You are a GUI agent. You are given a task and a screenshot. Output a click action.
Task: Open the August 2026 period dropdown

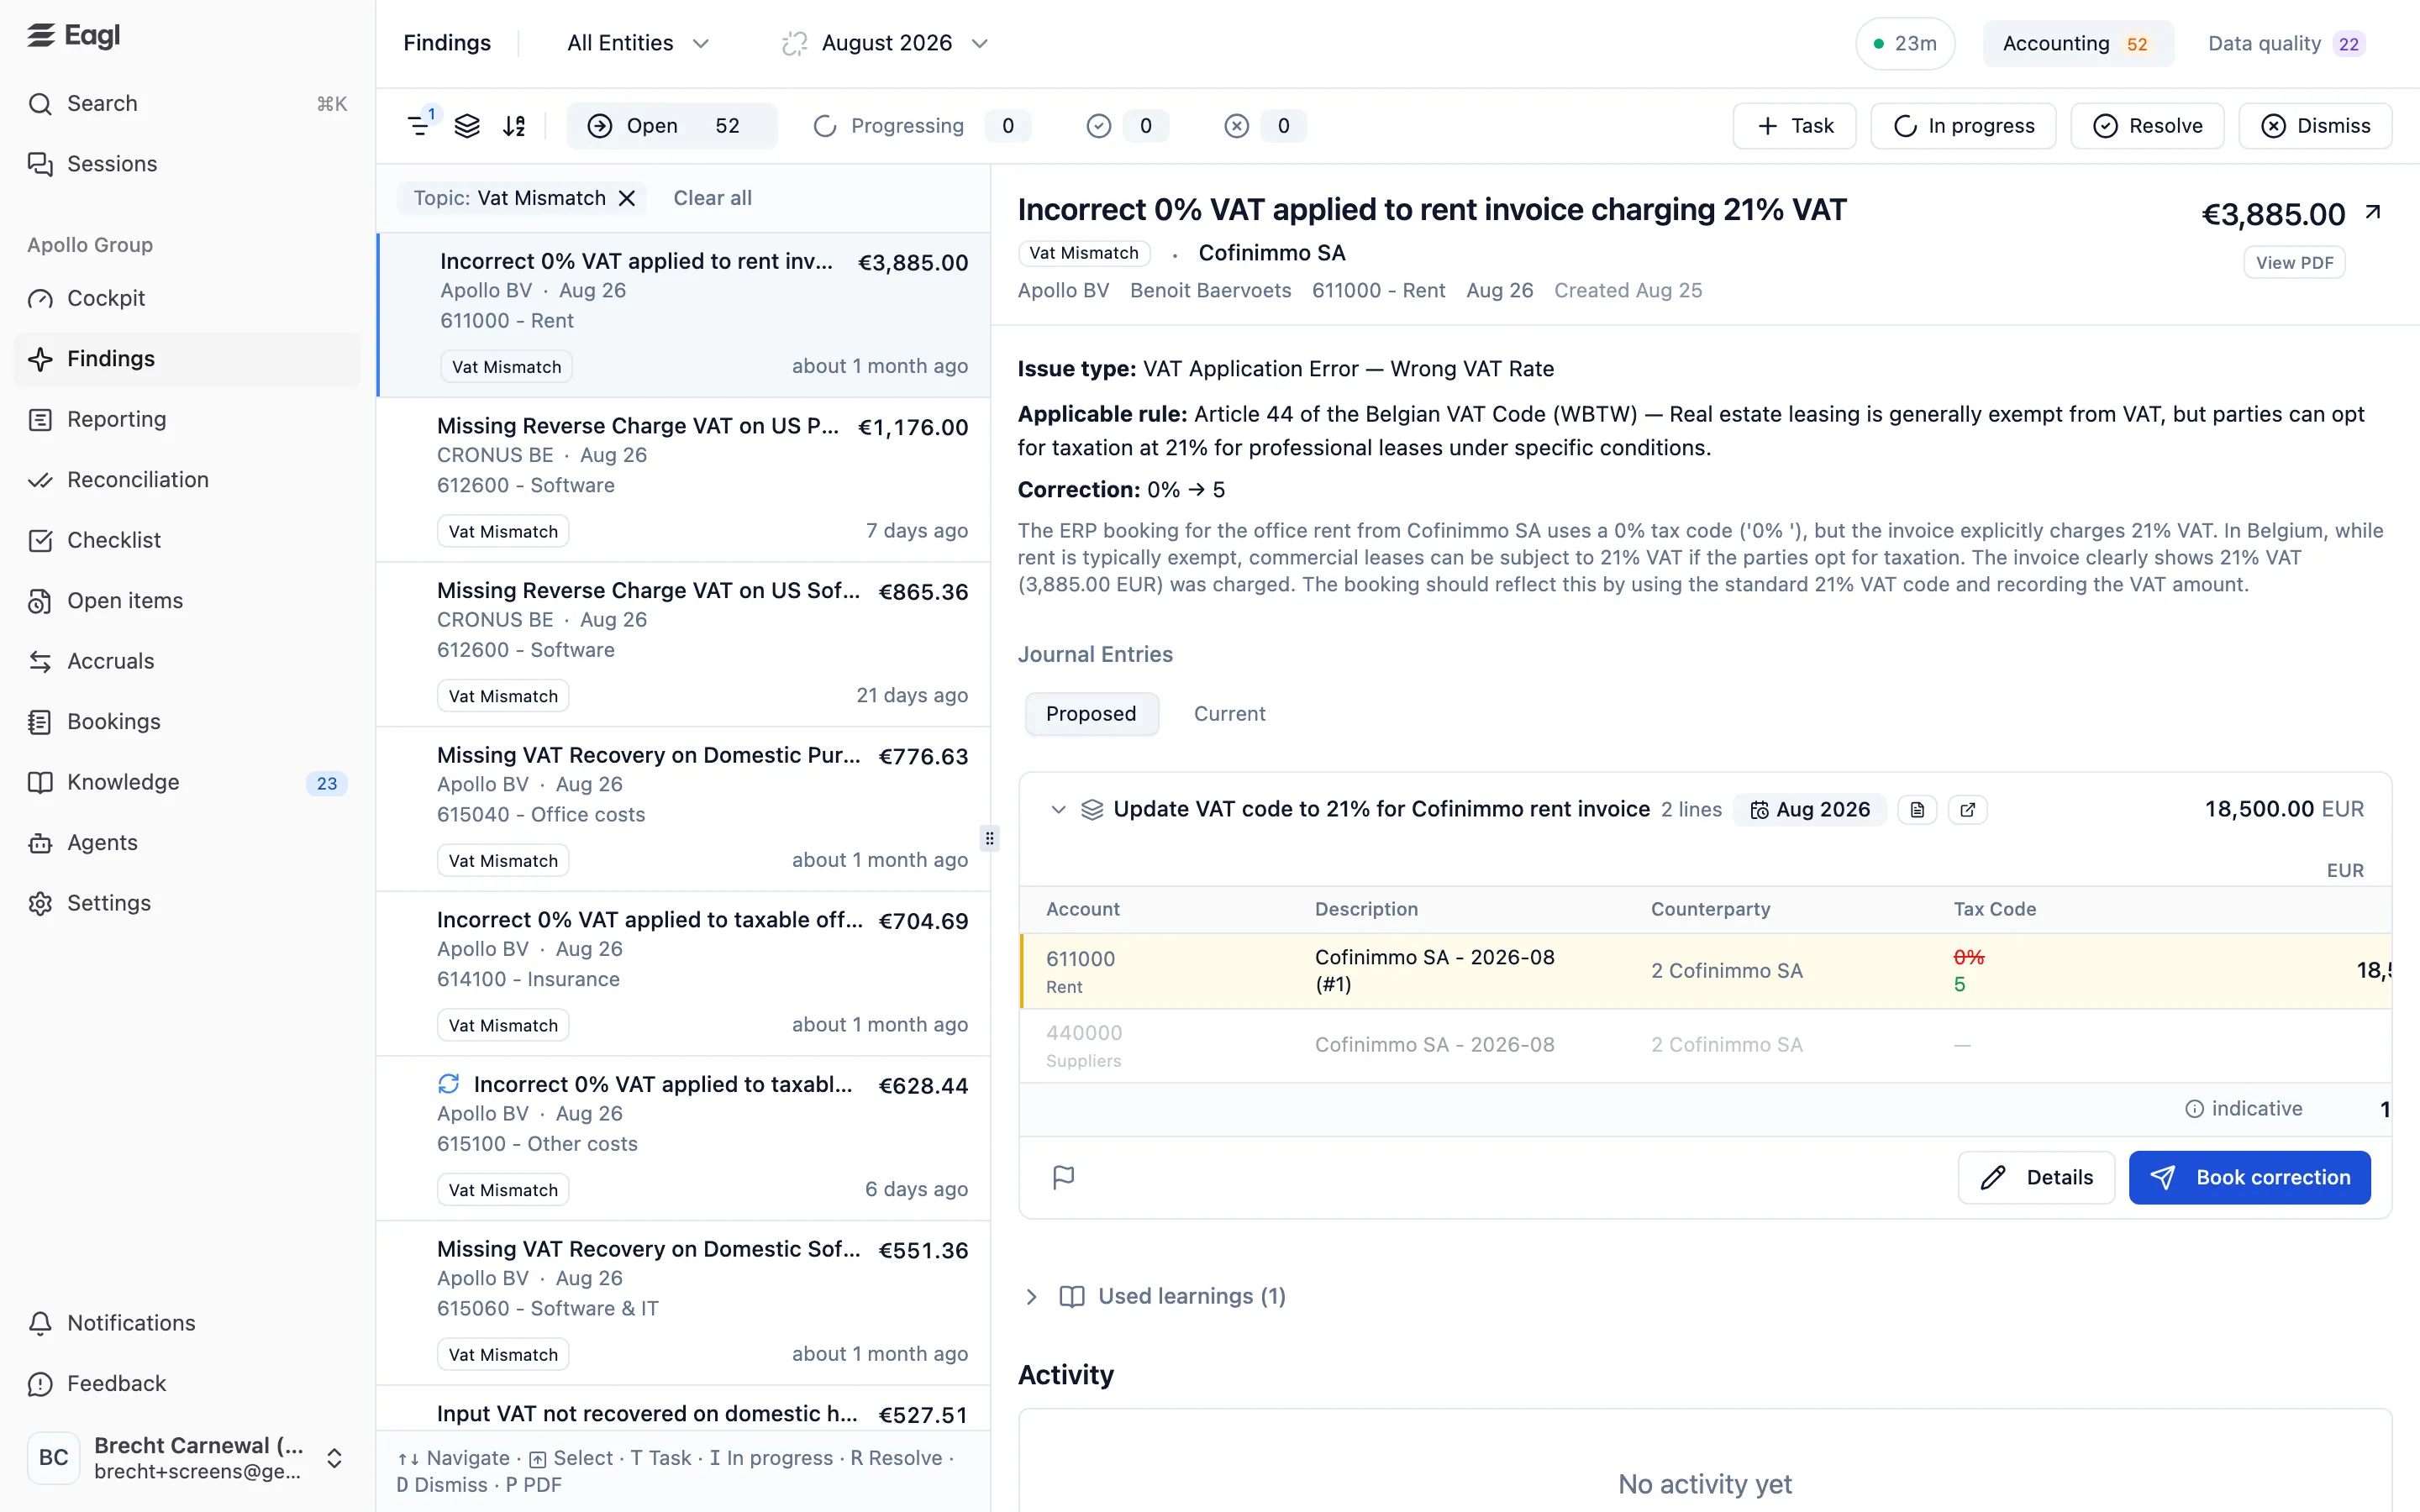click(886, 43)
